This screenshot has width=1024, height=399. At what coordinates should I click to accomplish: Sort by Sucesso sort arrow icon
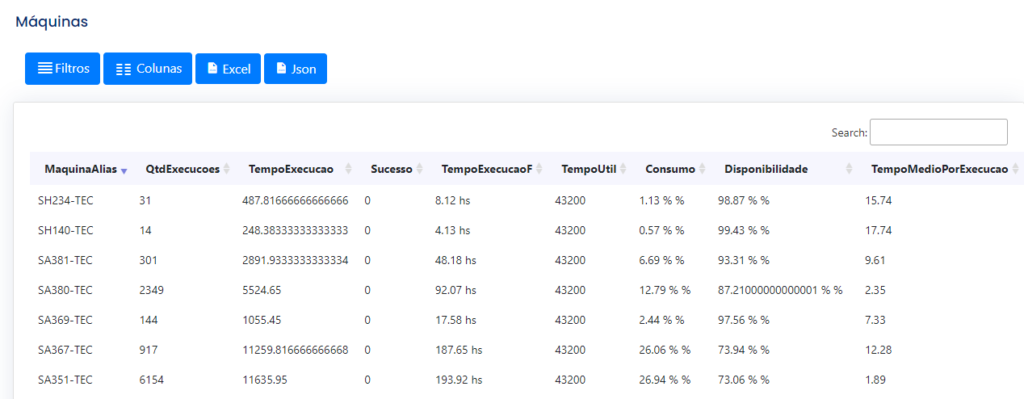click(x=419, y=169)
